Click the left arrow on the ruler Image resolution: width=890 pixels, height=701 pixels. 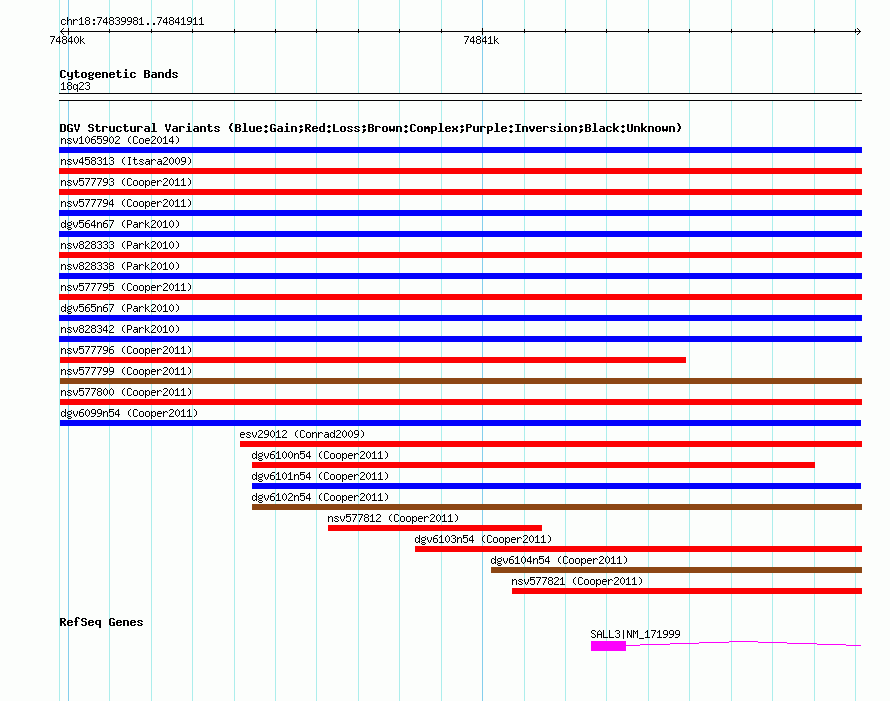pyautogui.click(x=63, y=31)
